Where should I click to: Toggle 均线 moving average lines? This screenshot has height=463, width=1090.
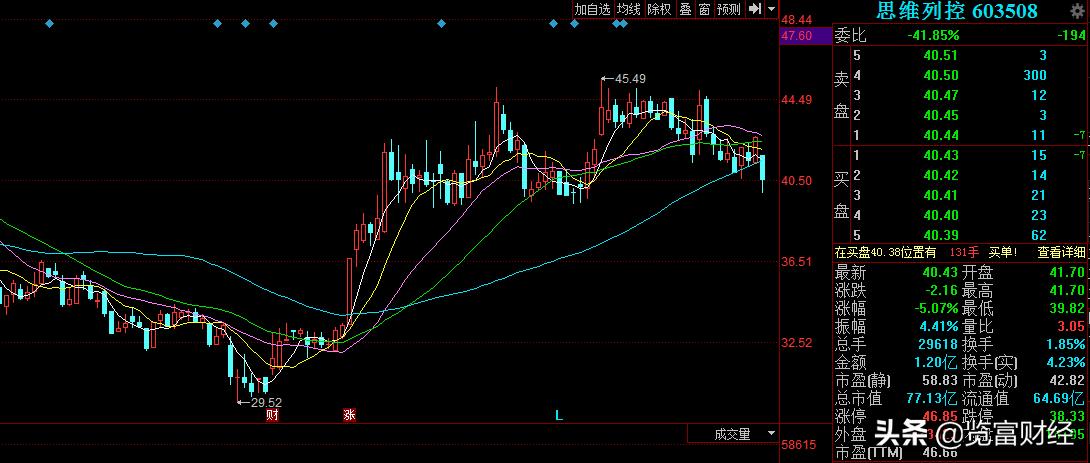(x=629, y=9)
